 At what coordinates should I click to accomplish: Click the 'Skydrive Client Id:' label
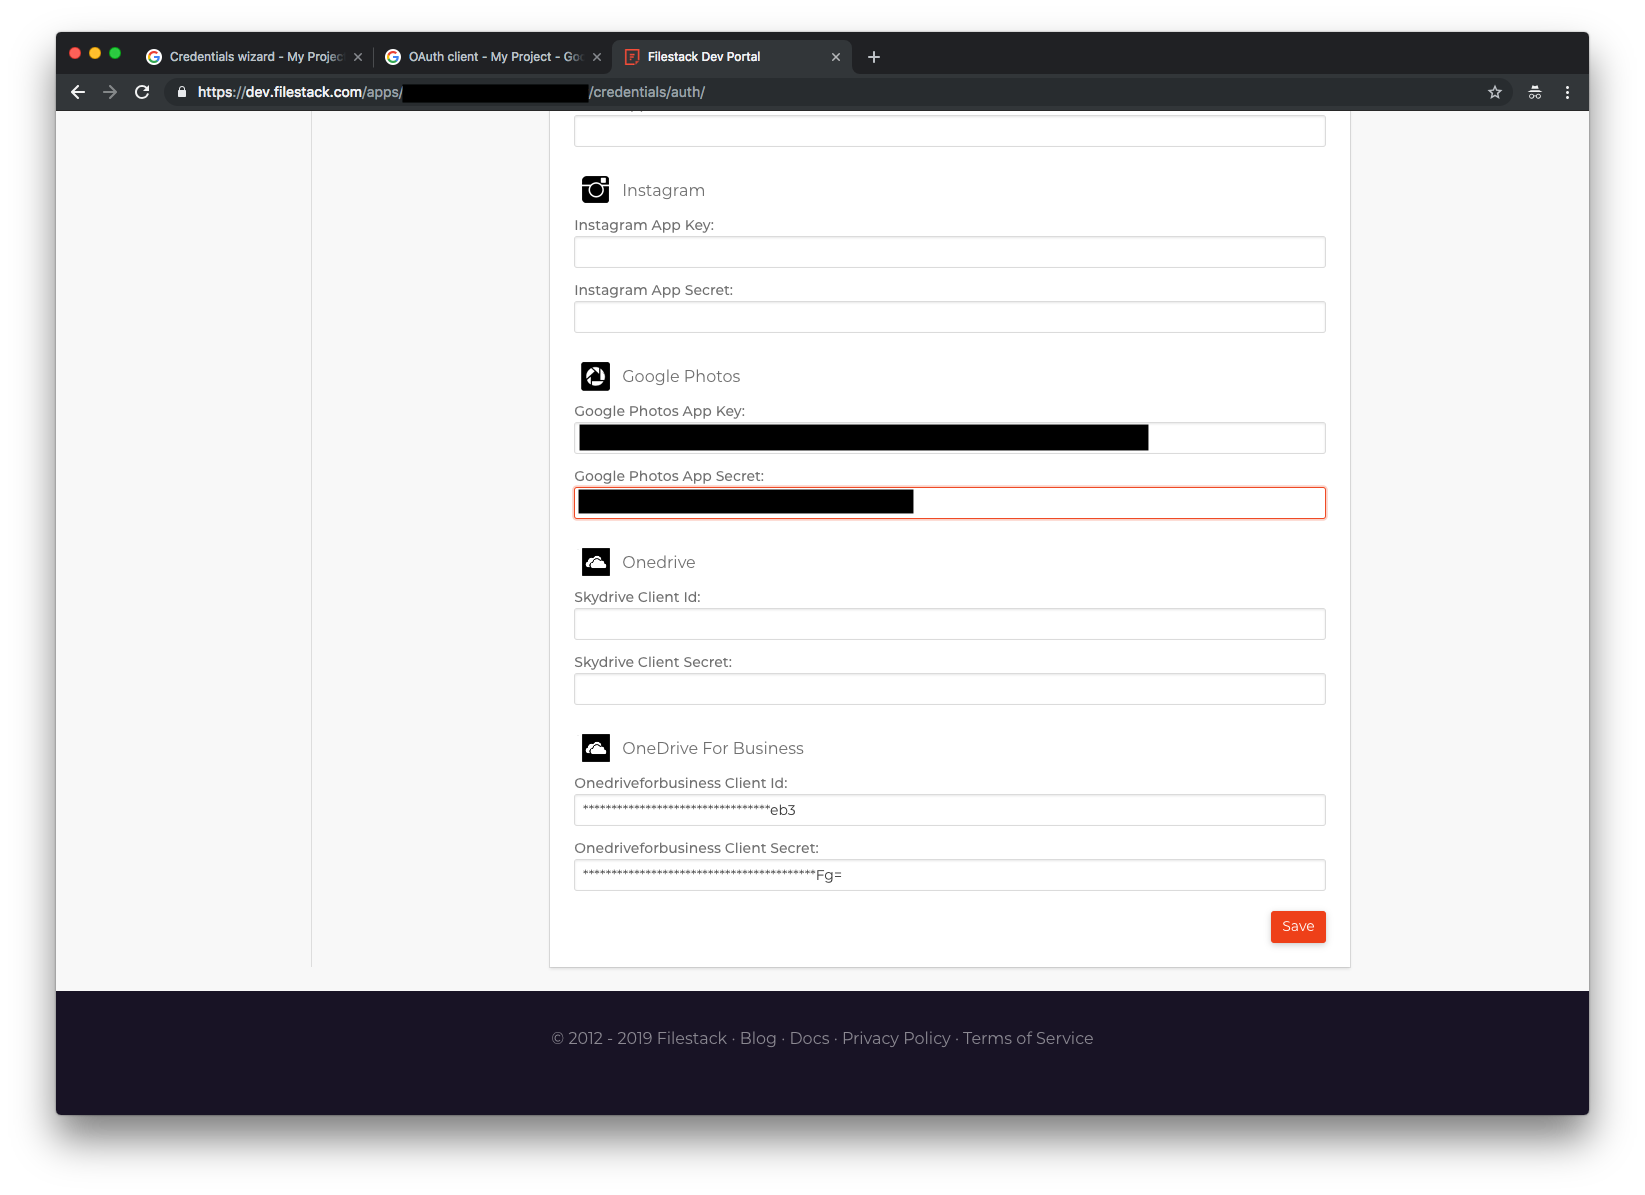[x=637, y=597]
